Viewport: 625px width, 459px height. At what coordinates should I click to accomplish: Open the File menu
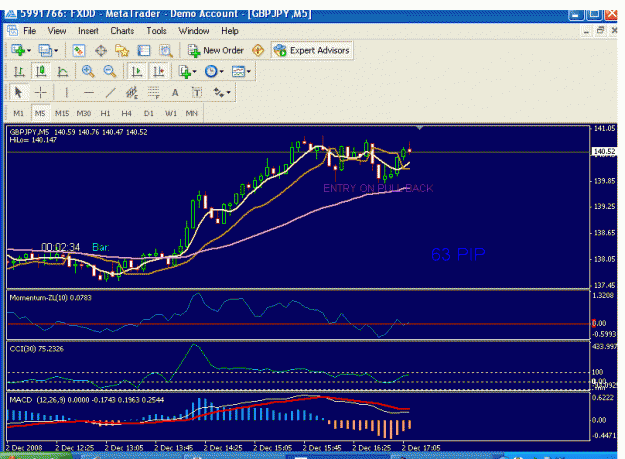tap(29, 31)
